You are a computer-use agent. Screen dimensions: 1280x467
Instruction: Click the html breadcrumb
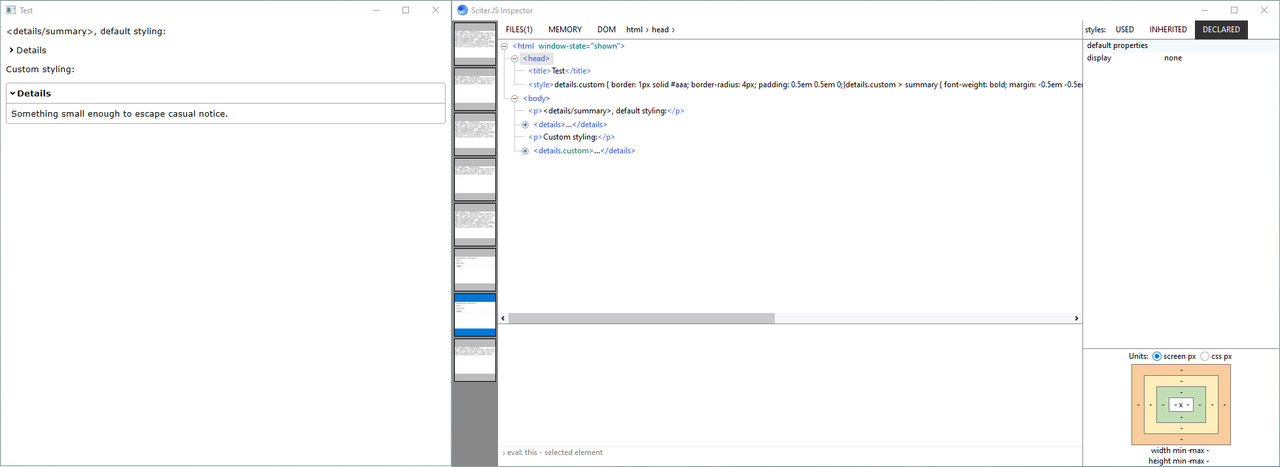point(634,30)
